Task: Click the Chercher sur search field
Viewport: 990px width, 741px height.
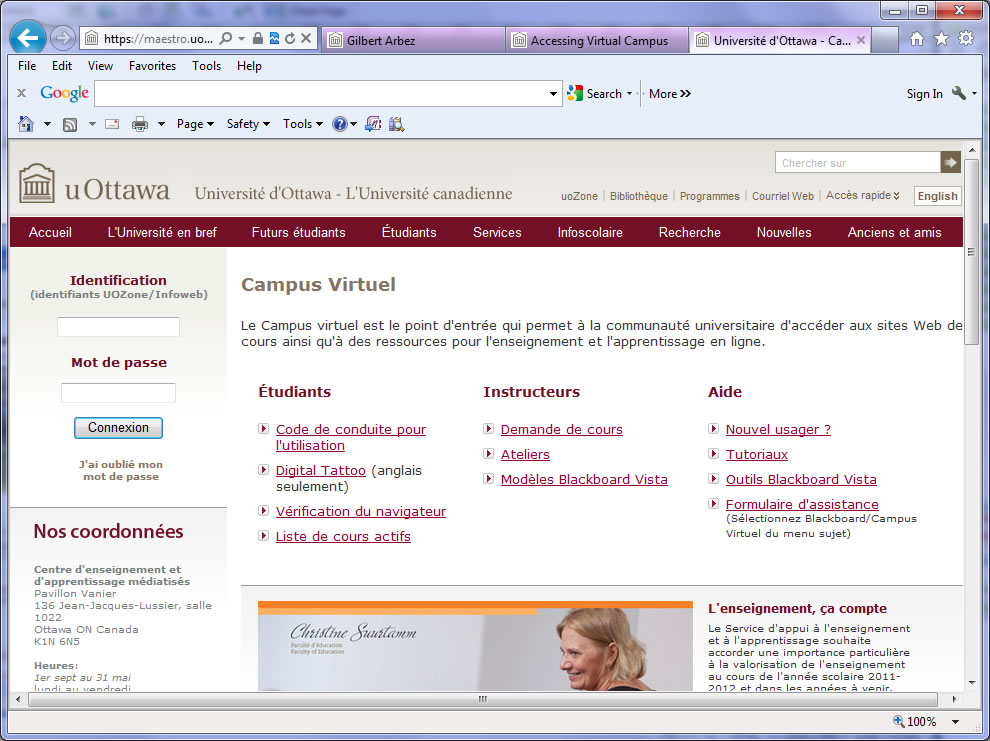Action: click(857, 162)
